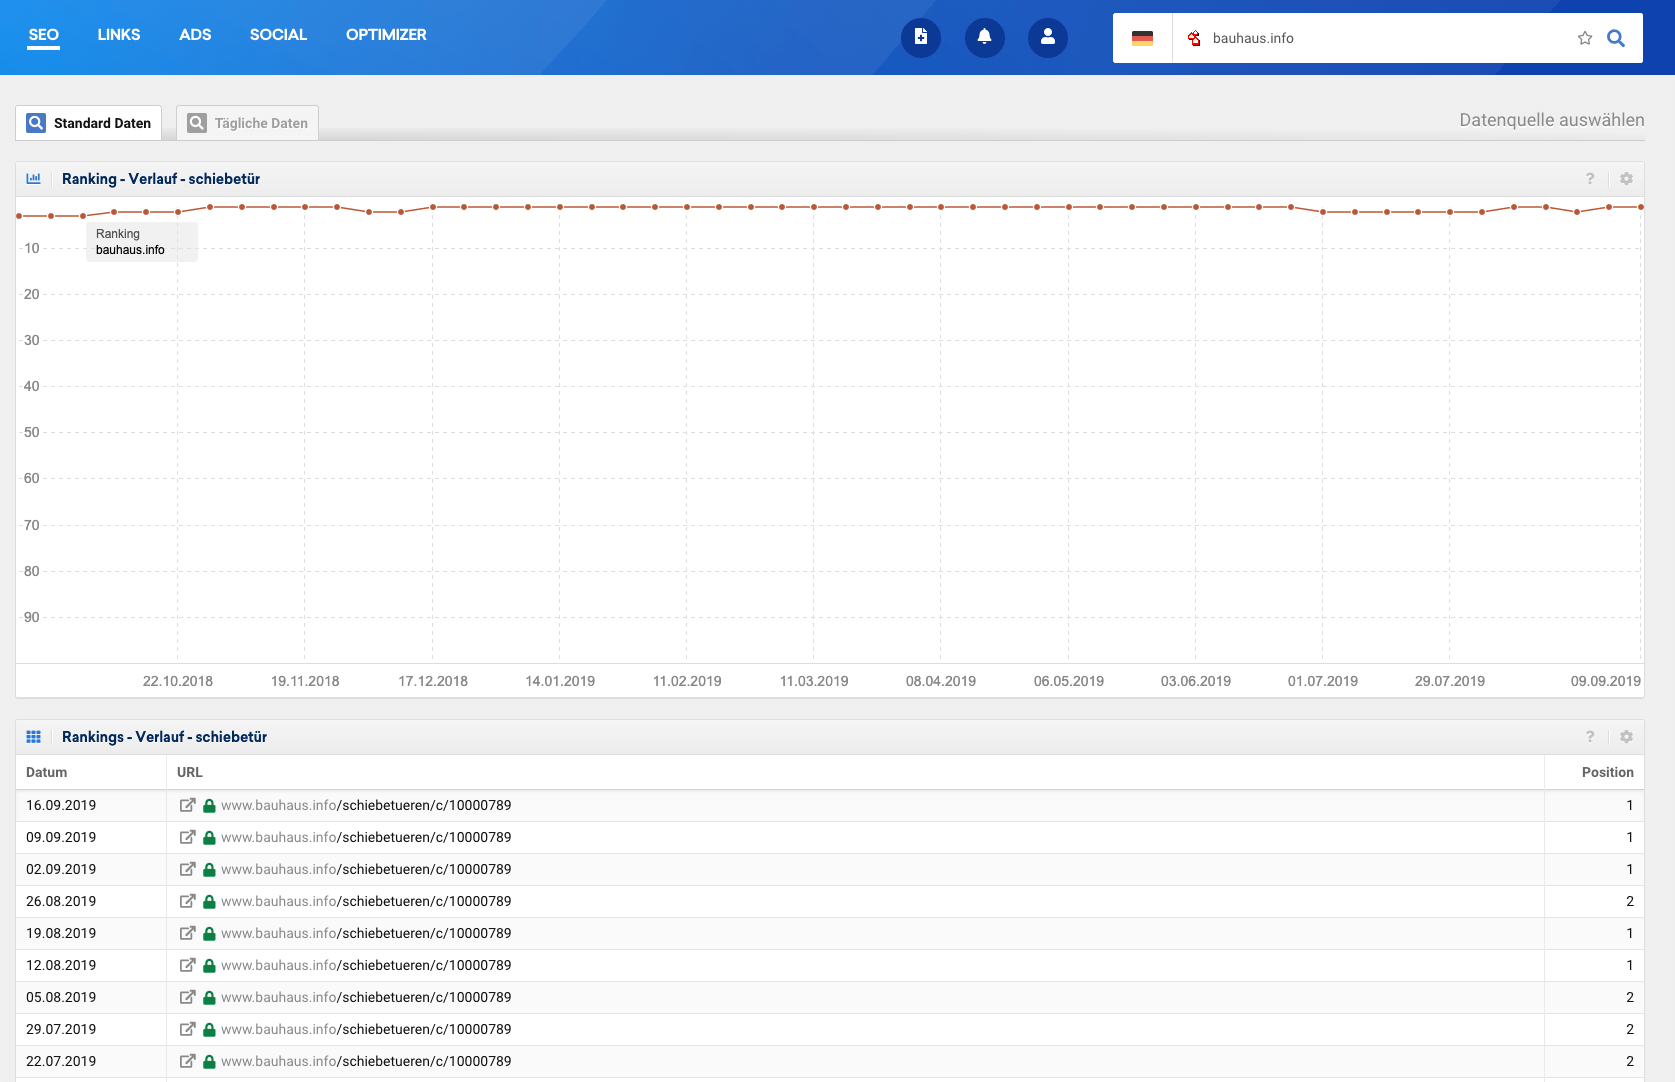Click the URL in the 26.08.2019 row
The width and height of the screenshot is (1675, 1082).
point(366,901)
